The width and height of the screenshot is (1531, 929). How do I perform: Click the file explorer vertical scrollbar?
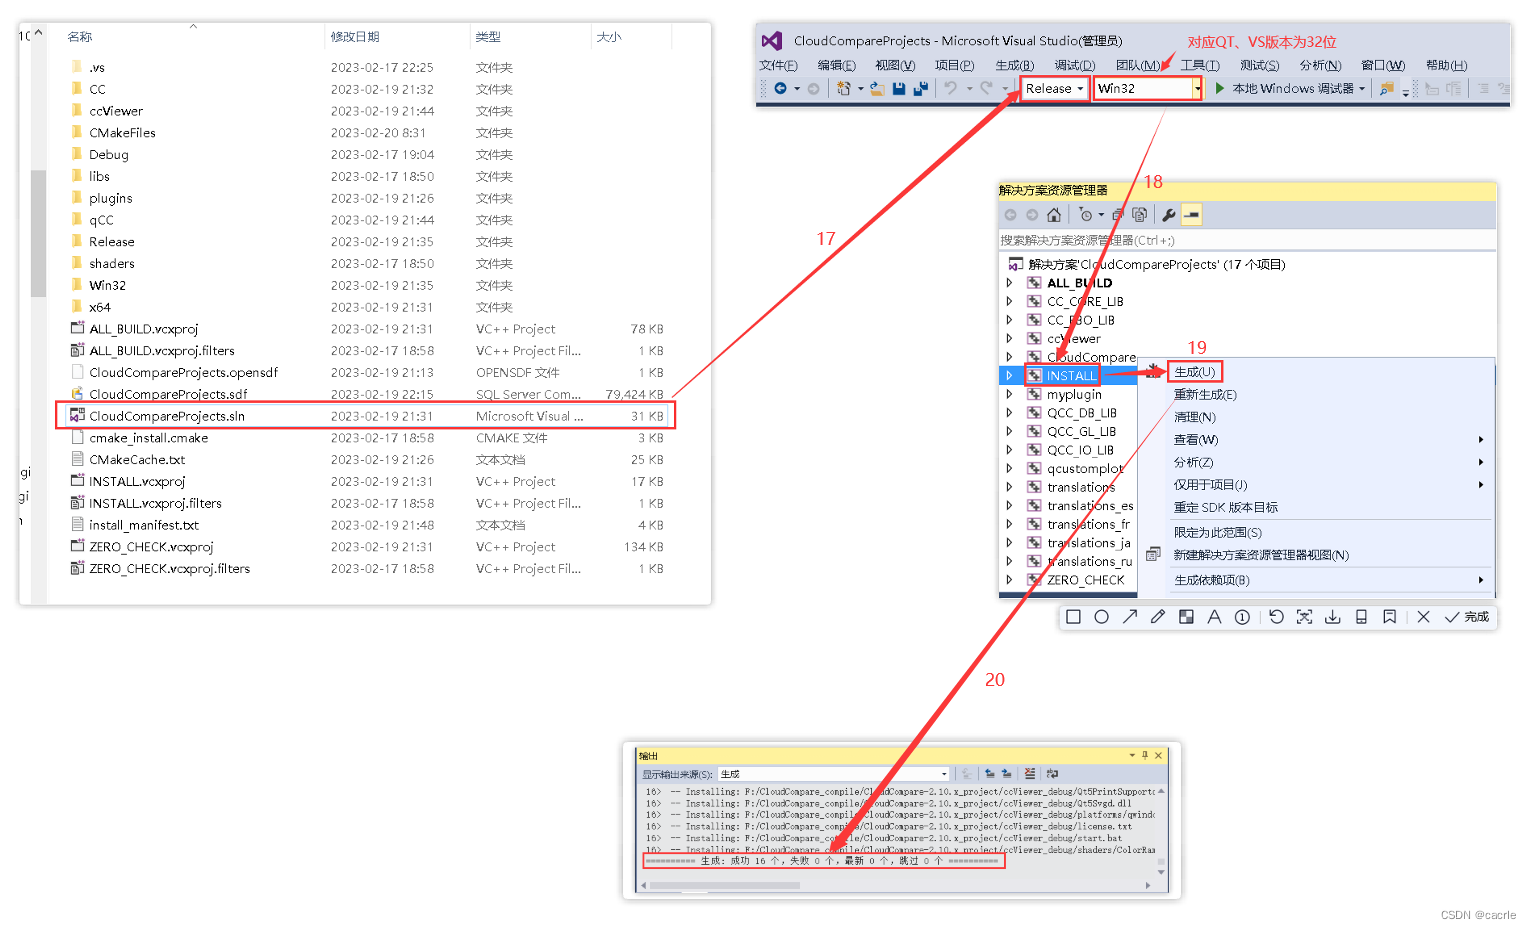38,233
